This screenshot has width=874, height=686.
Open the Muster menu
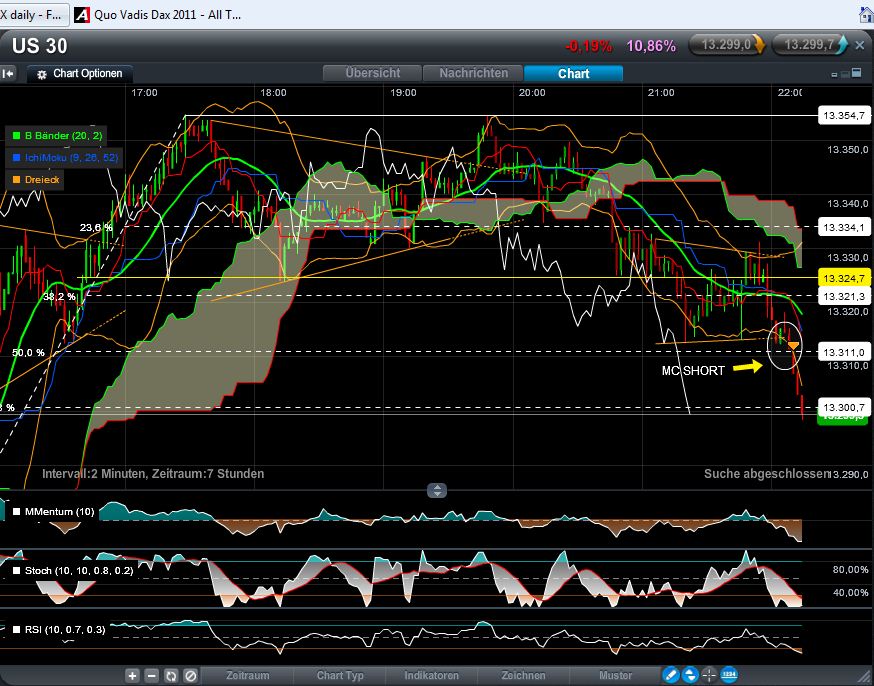pyautogui.click(x=615, y=675)
